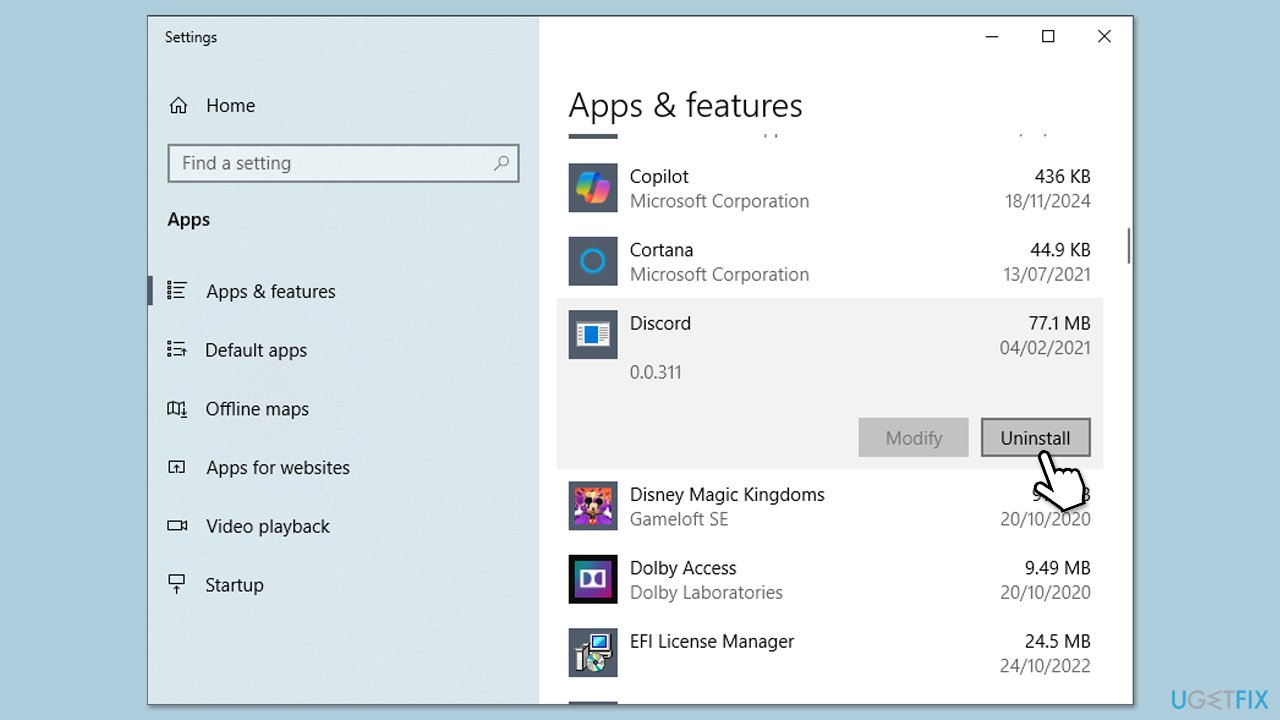Click the Apps & features list icon
1280x720 pixels.
[177, 291]
